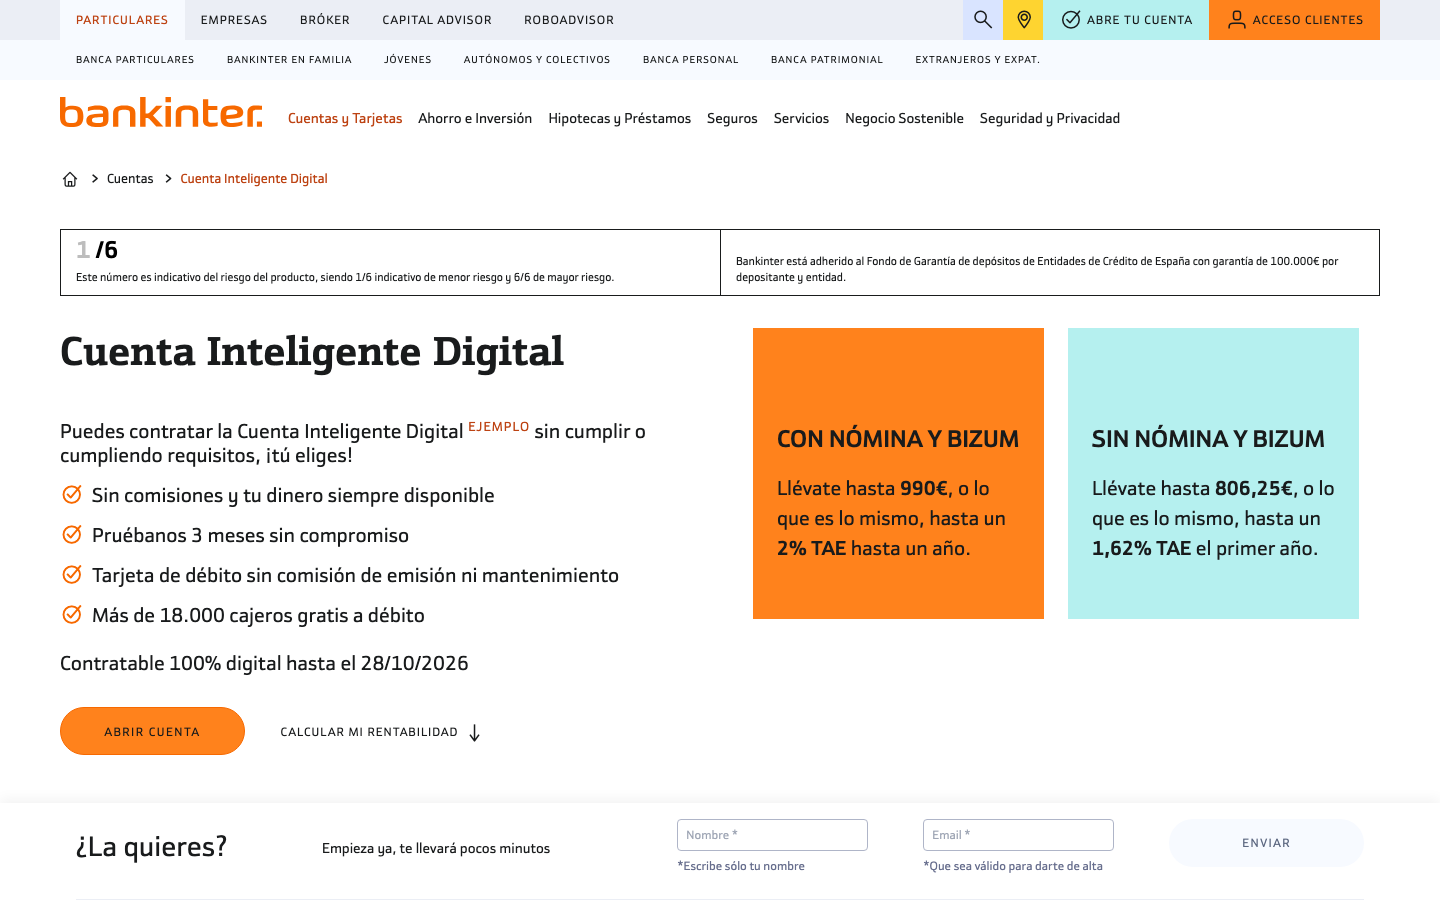Open the EJEMPLO superscript link

499,426
